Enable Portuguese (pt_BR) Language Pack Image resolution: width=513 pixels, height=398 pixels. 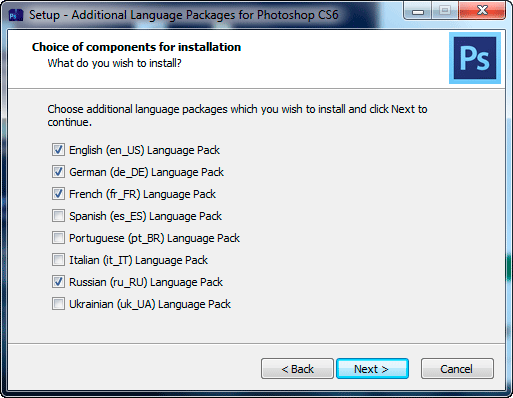coord(58,238)
